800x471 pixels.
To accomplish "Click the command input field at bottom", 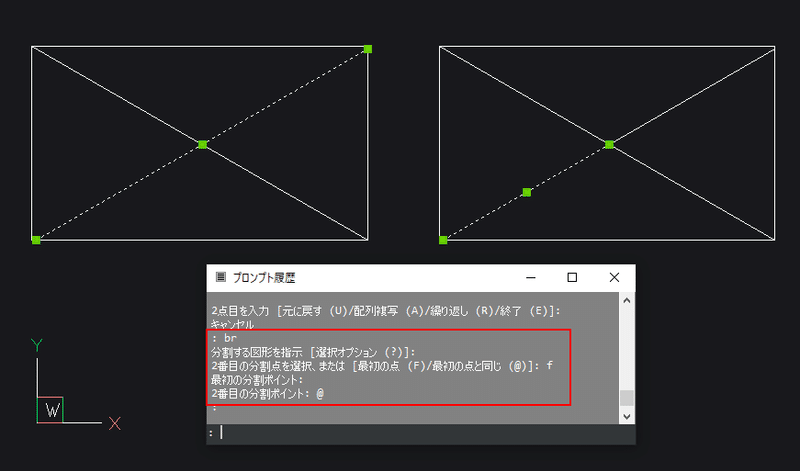I will 421,433.
